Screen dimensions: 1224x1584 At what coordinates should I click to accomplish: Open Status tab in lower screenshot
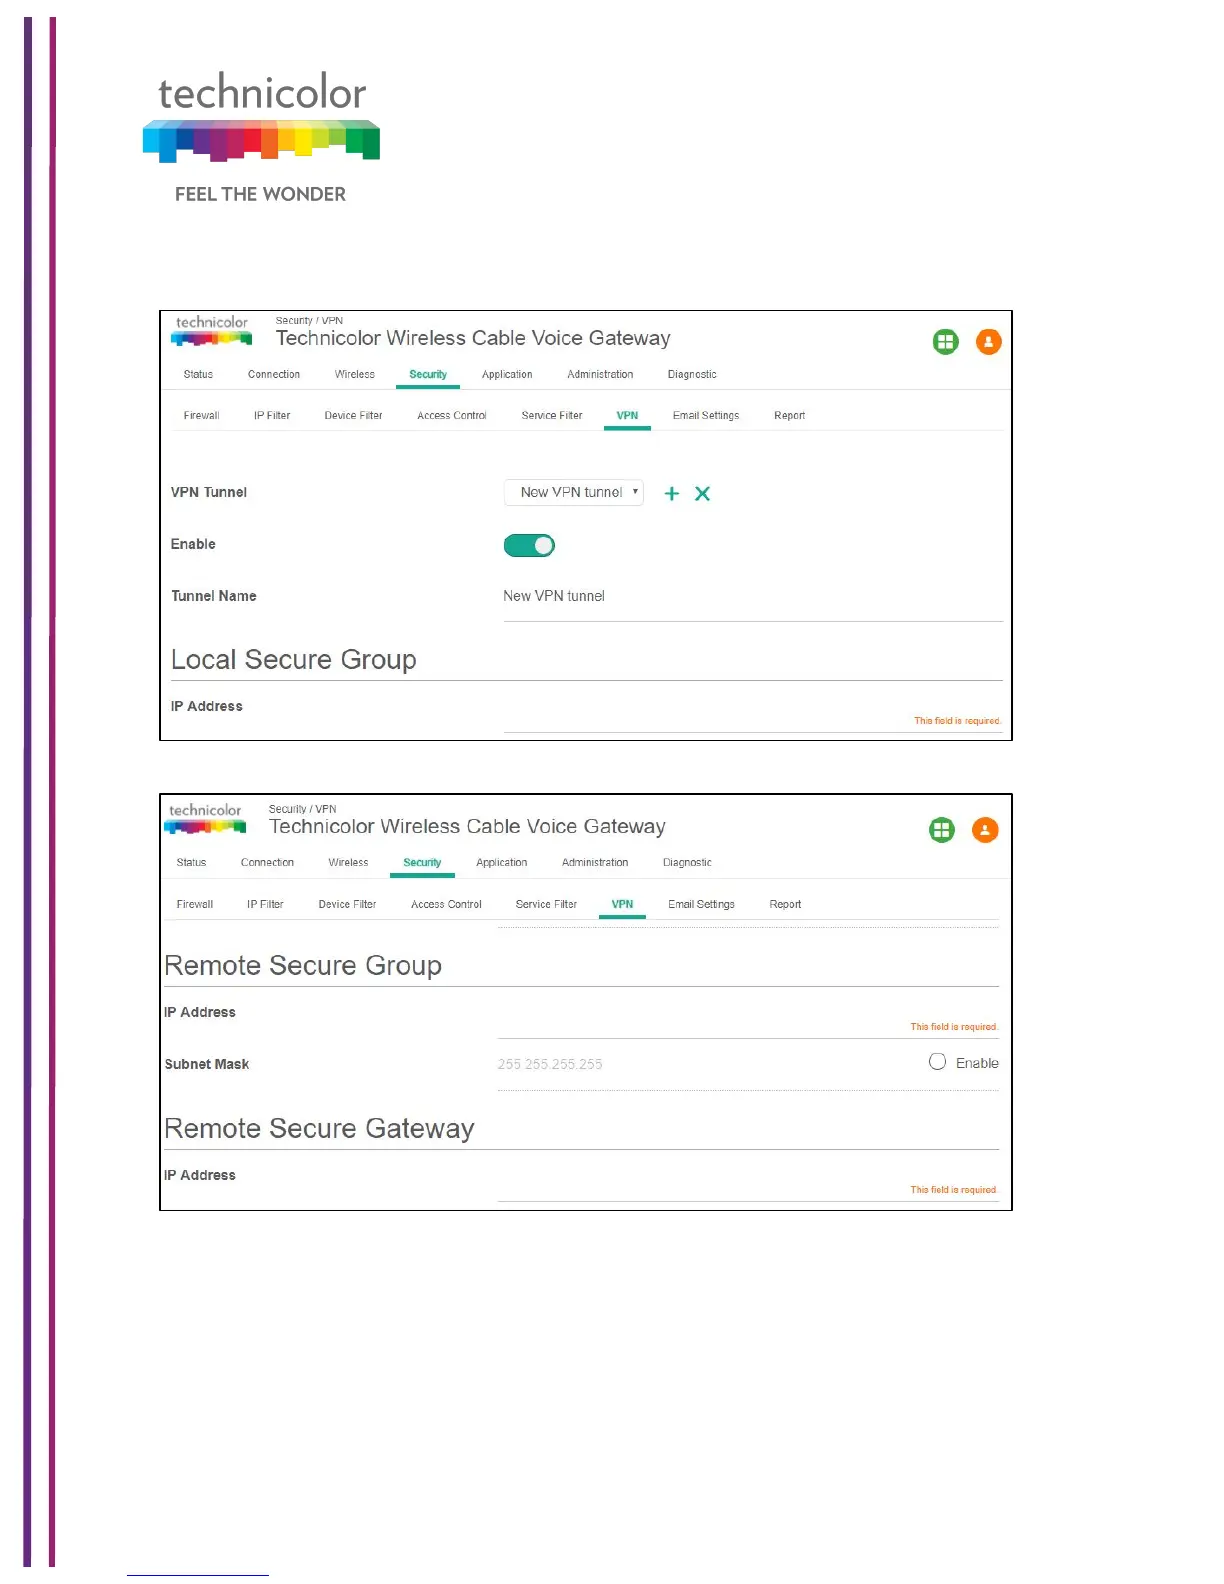[191, 862]
